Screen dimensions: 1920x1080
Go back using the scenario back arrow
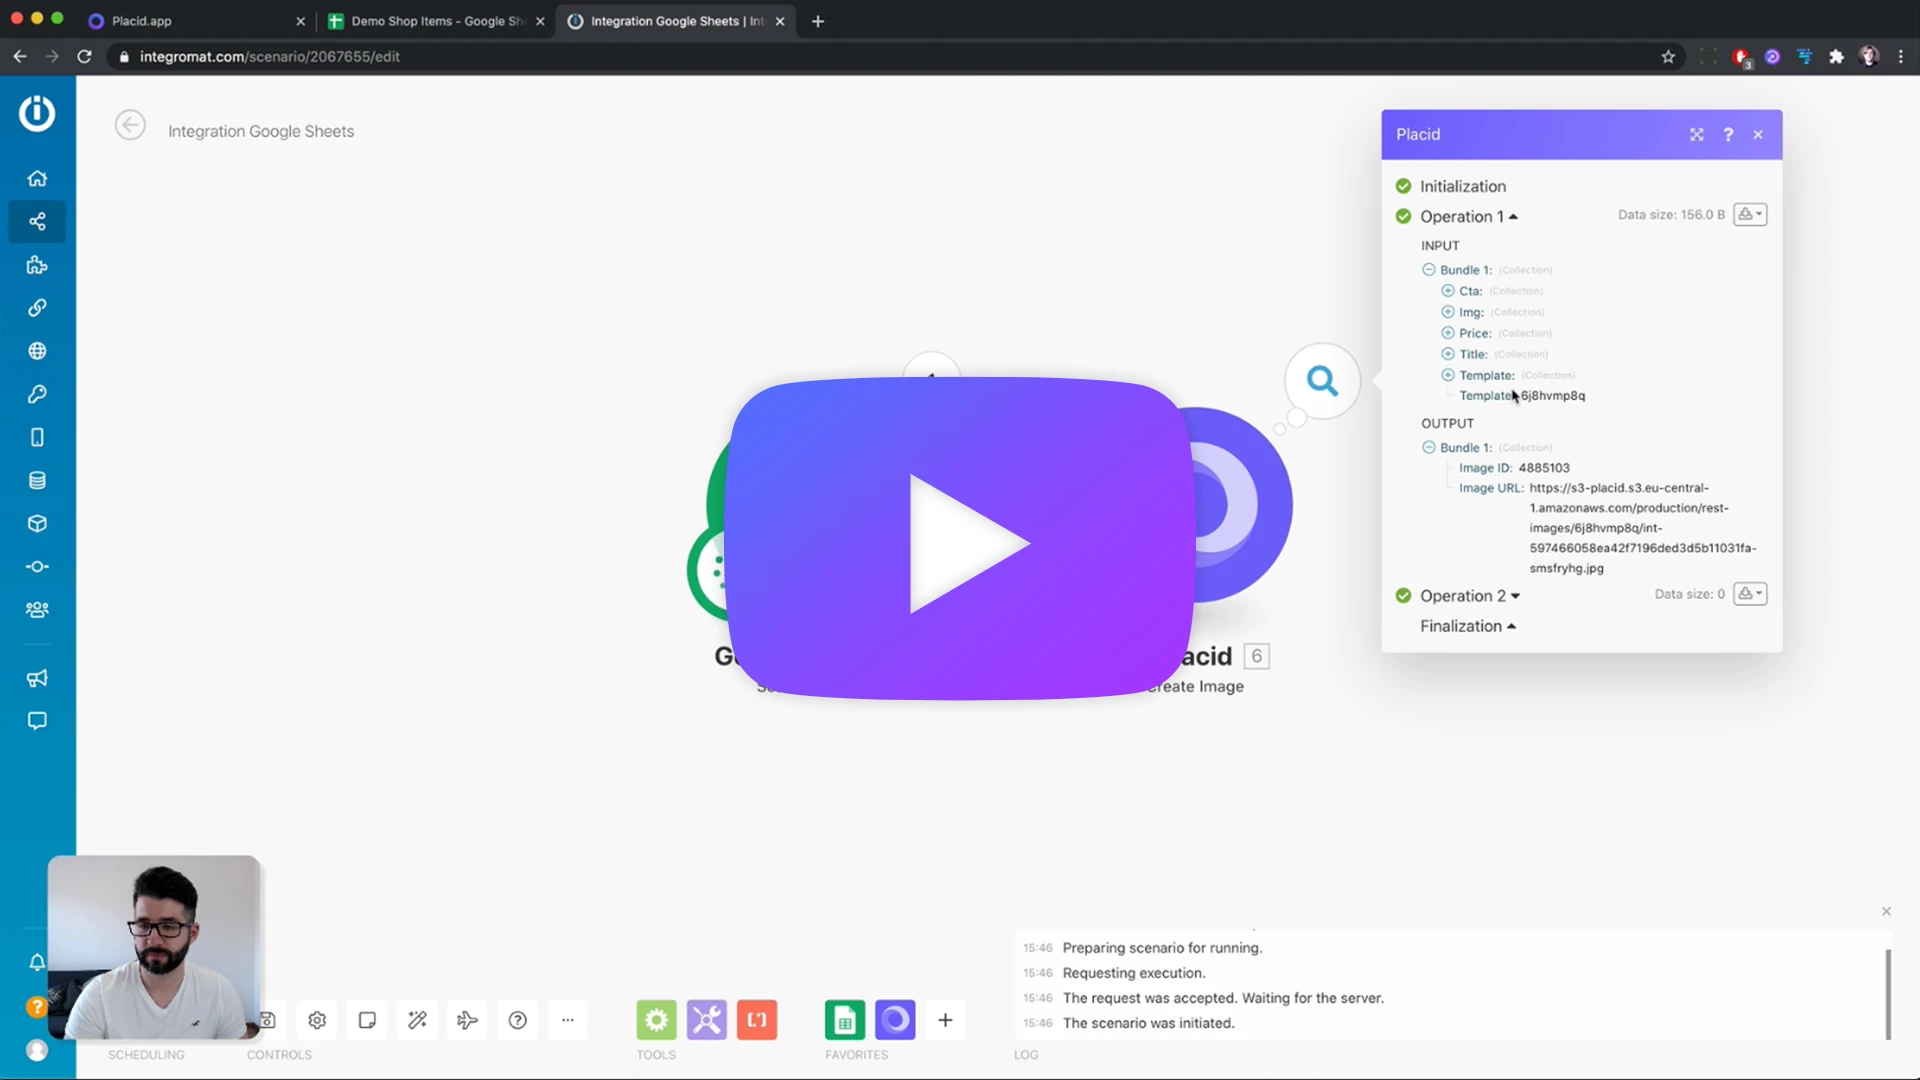coord(130,125)
